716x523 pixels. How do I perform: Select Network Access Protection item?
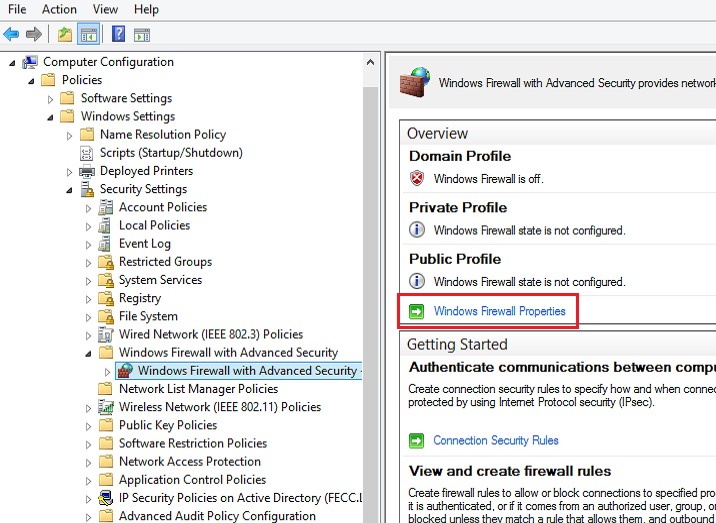click(x=190, y=461)
